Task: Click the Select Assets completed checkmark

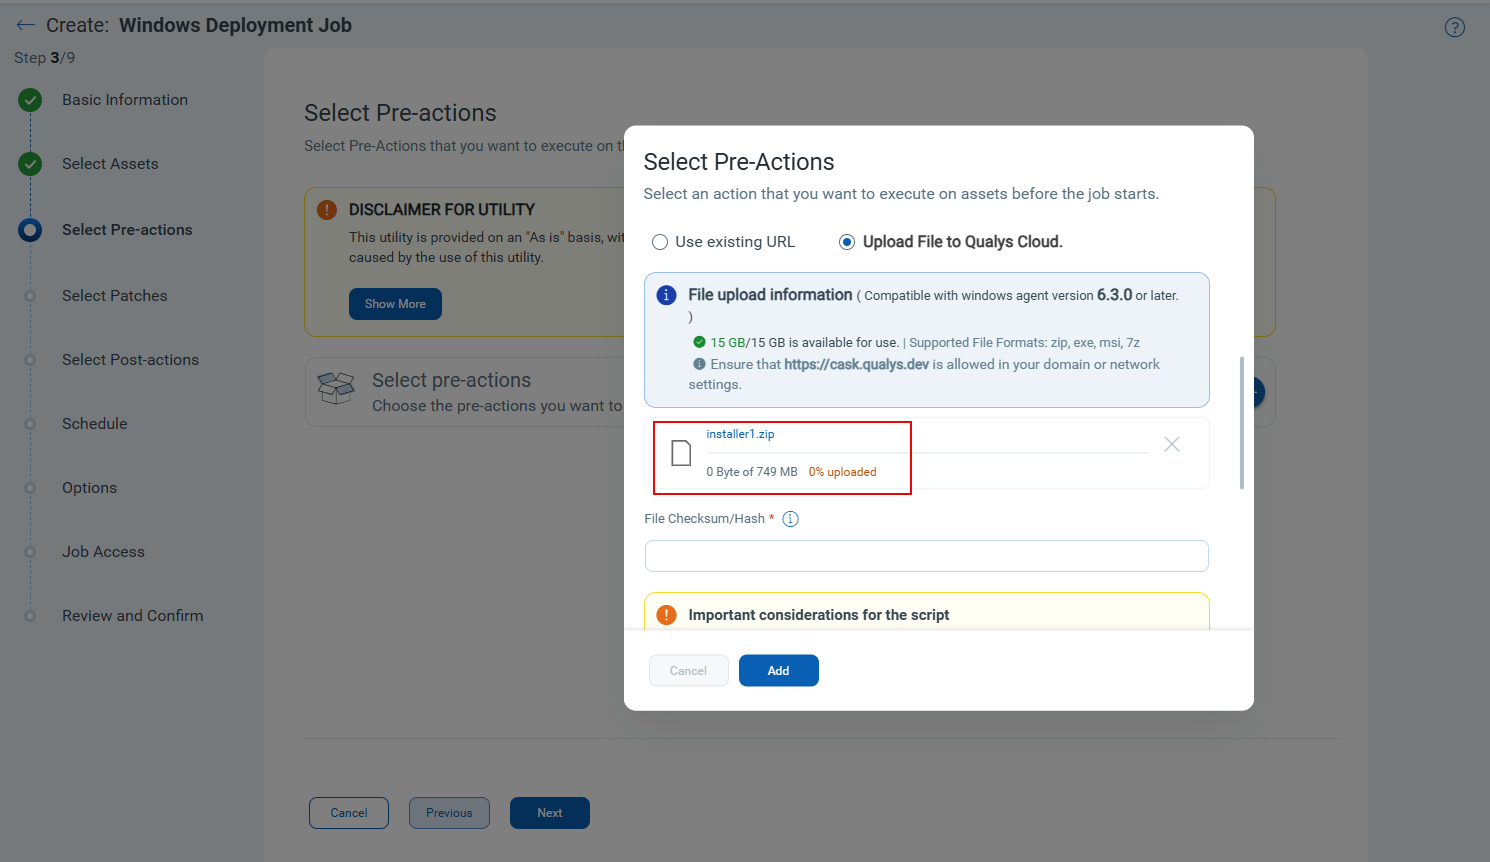Action: click(30, 164)
